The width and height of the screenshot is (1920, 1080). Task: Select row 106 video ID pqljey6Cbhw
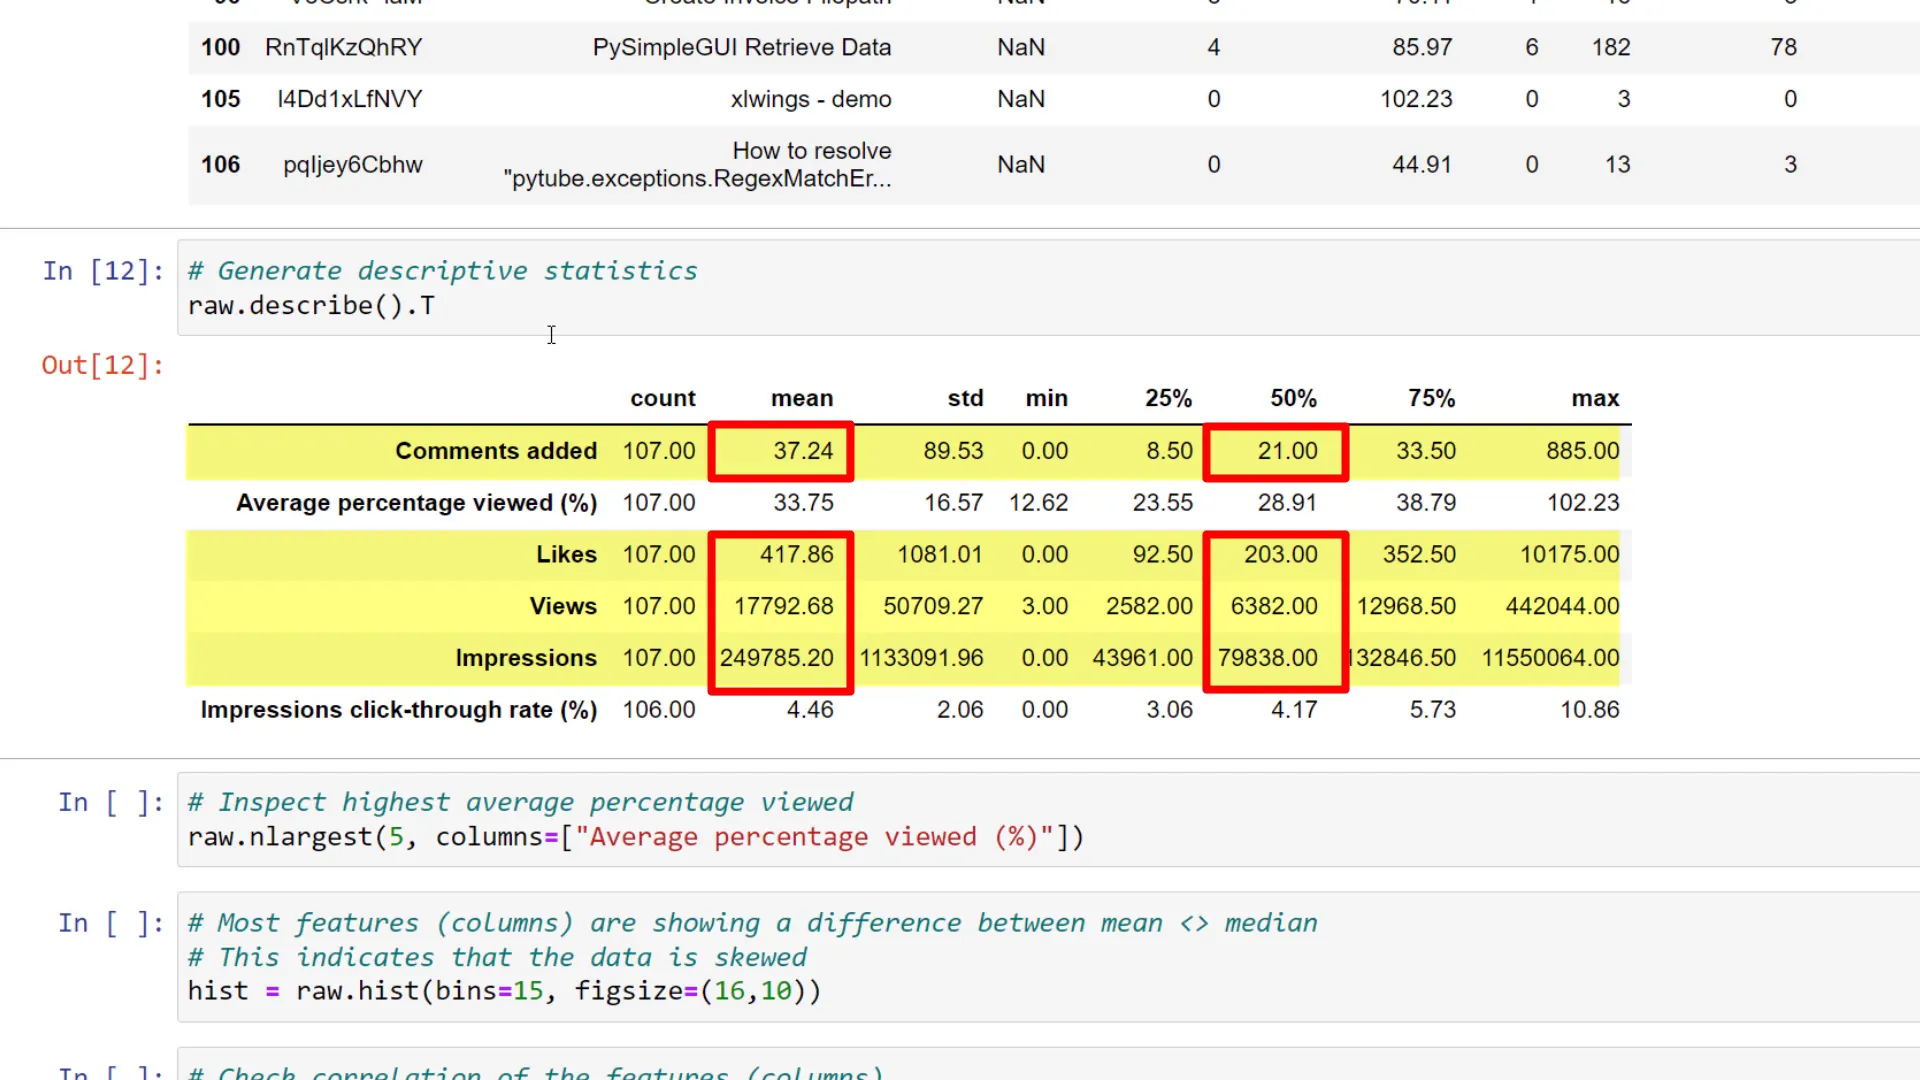click(352, 165)
